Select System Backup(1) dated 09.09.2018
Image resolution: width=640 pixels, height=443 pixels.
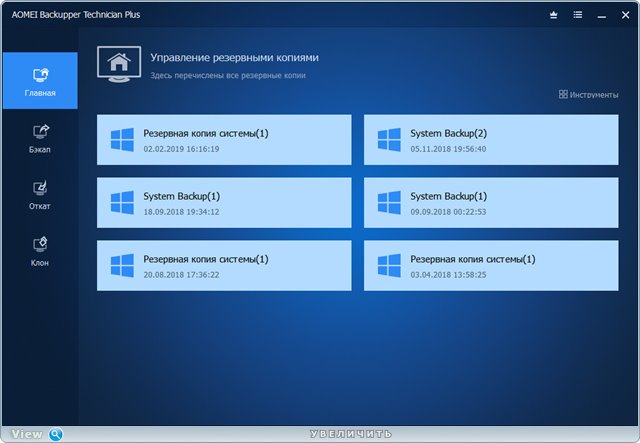pyautogui.click(x=491, y=203)
